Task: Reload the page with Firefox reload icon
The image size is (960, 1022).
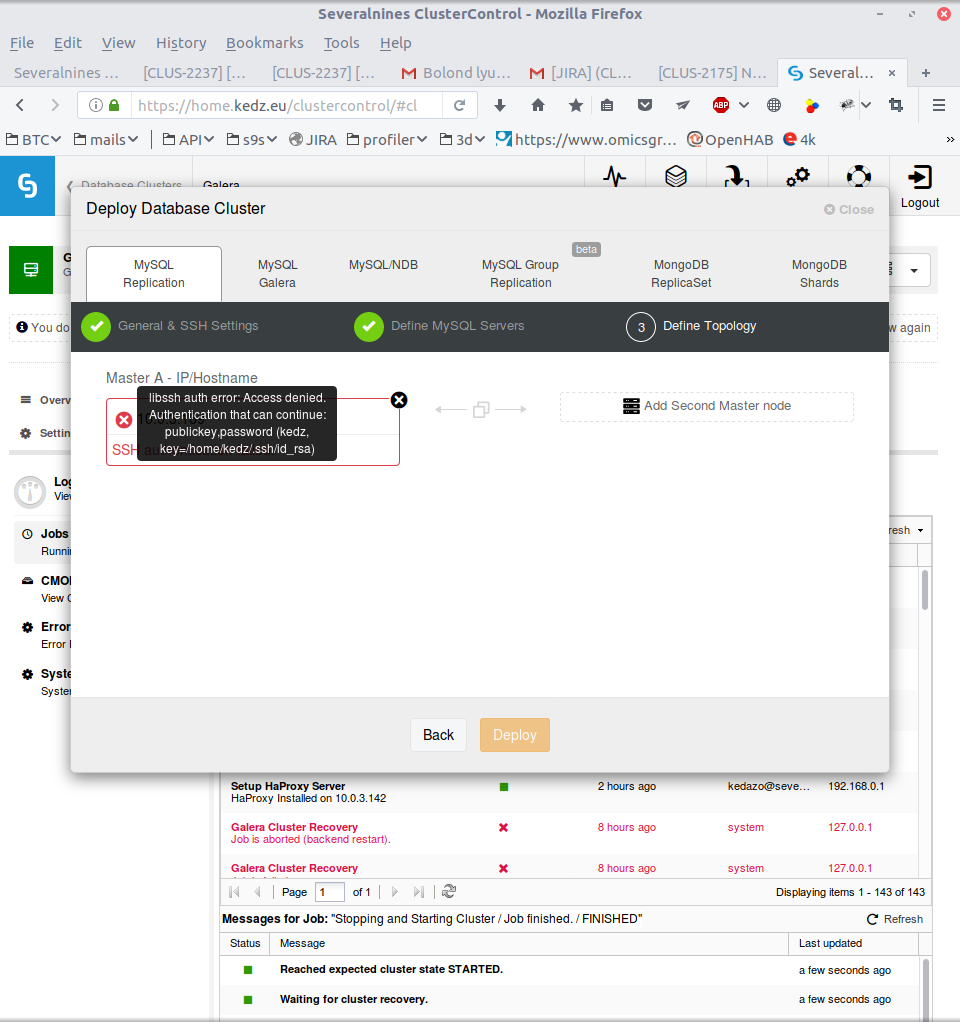Action: 459,106
